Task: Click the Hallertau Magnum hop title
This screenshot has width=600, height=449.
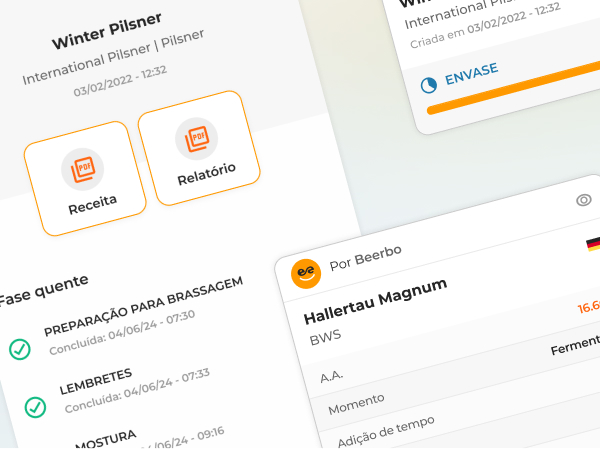Action: pos(375,298)
